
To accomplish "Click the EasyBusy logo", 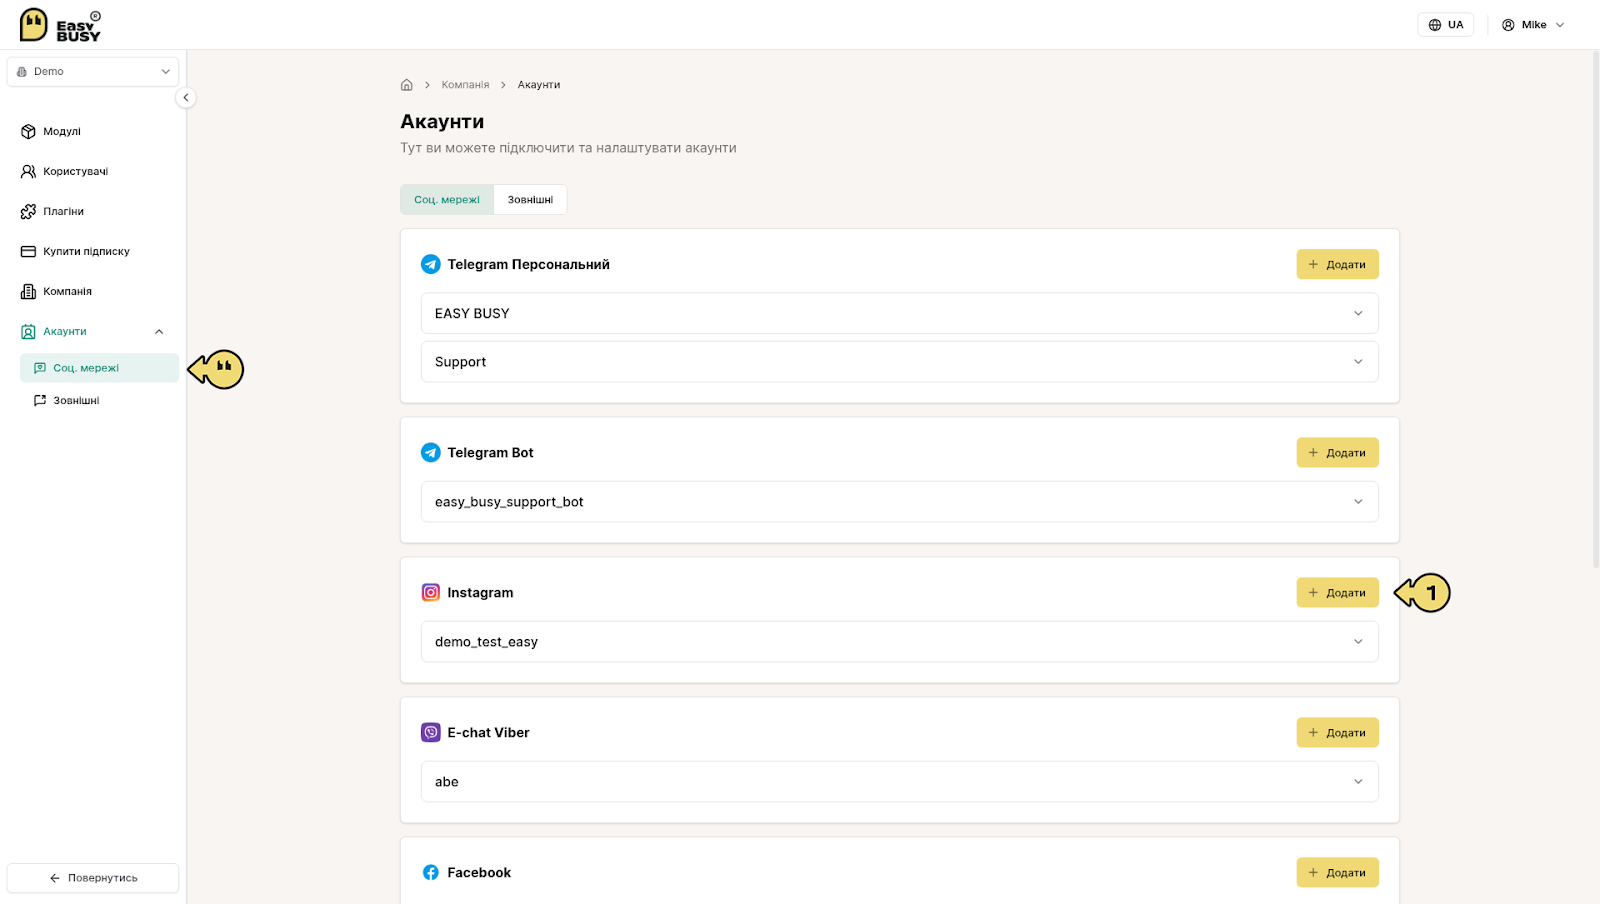I will click(x=60, y=25).
